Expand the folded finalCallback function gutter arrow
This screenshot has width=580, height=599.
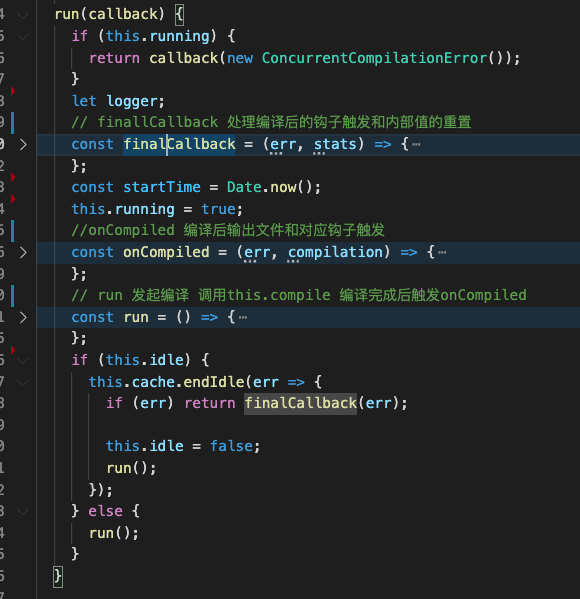click(x=23, y=144)
